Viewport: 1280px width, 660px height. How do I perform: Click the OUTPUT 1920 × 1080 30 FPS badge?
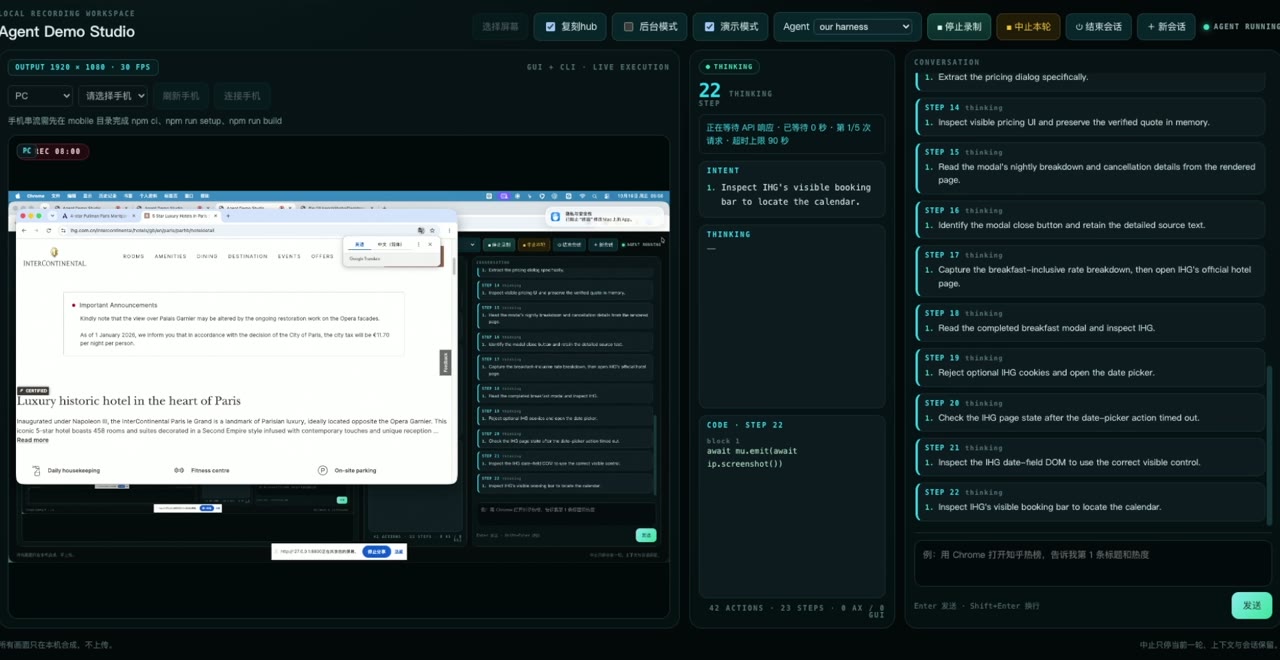(x=83, y=67)
